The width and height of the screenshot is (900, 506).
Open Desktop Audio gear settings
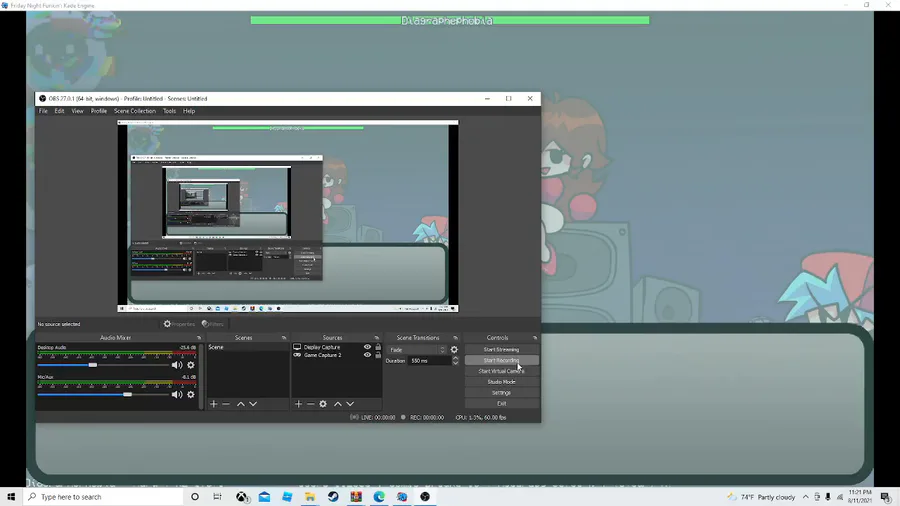(191, 365)
